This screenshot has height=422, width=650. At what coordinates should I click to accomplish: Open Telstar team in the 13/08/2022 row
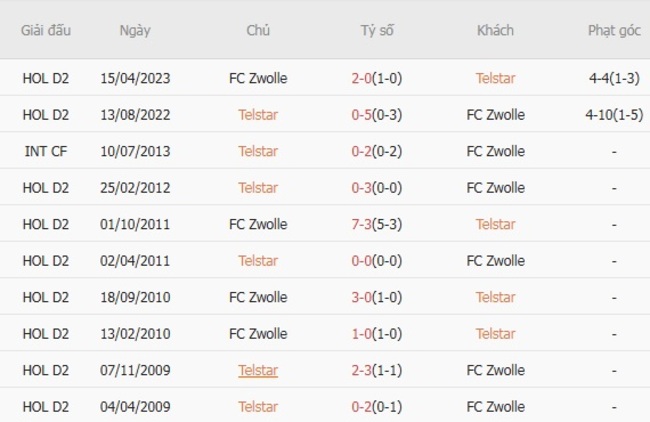258,115
